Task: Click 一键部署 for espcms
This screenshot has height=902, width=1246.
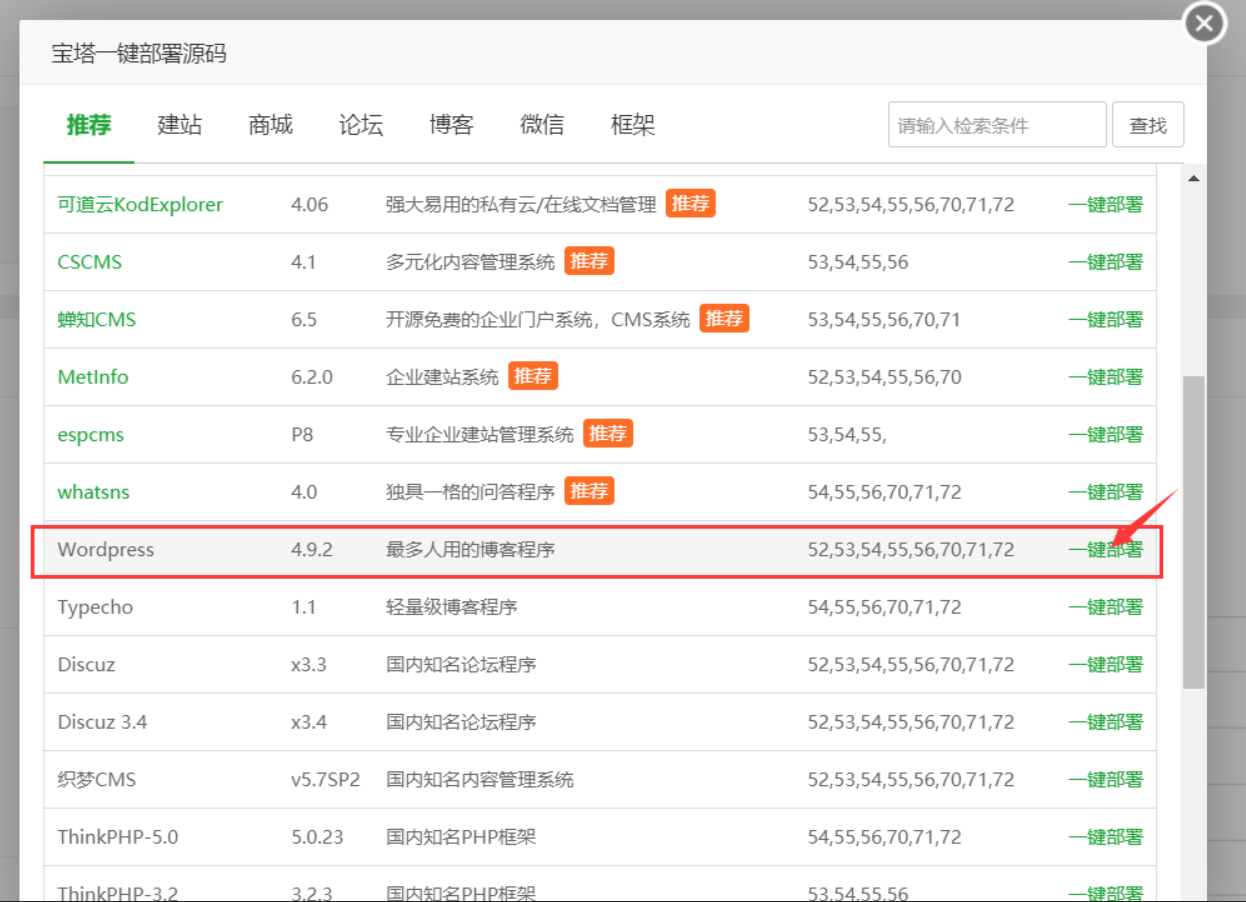Action: (x=1105, y=435)
